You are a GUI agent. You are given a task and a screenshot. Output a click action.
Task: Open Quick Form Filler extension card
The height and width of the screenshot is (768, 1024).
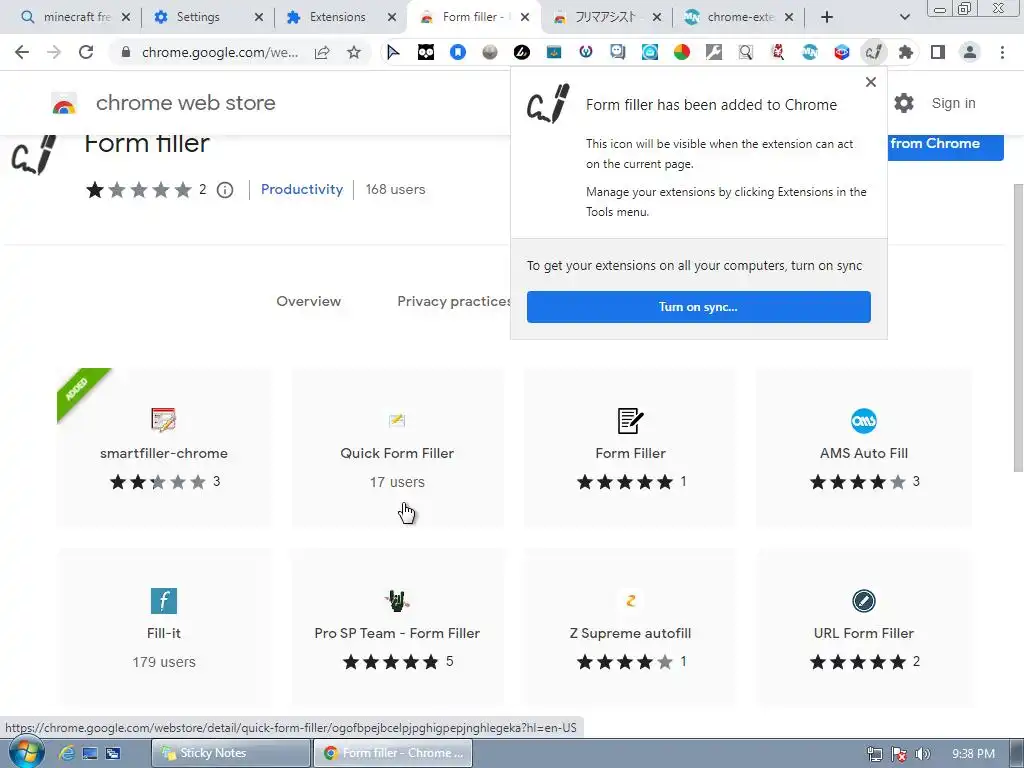point(397,448)
